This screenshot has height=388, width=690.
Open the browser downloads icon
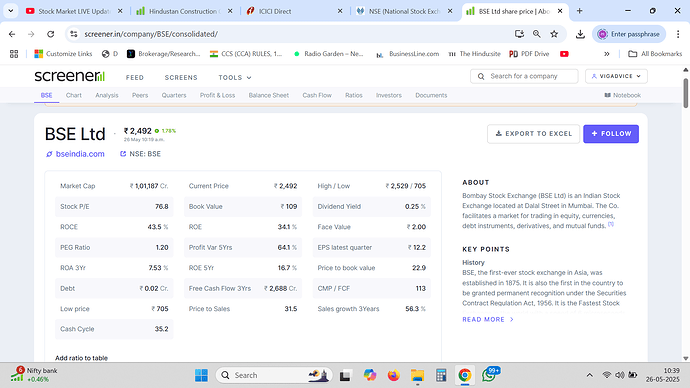click(580, 34)
